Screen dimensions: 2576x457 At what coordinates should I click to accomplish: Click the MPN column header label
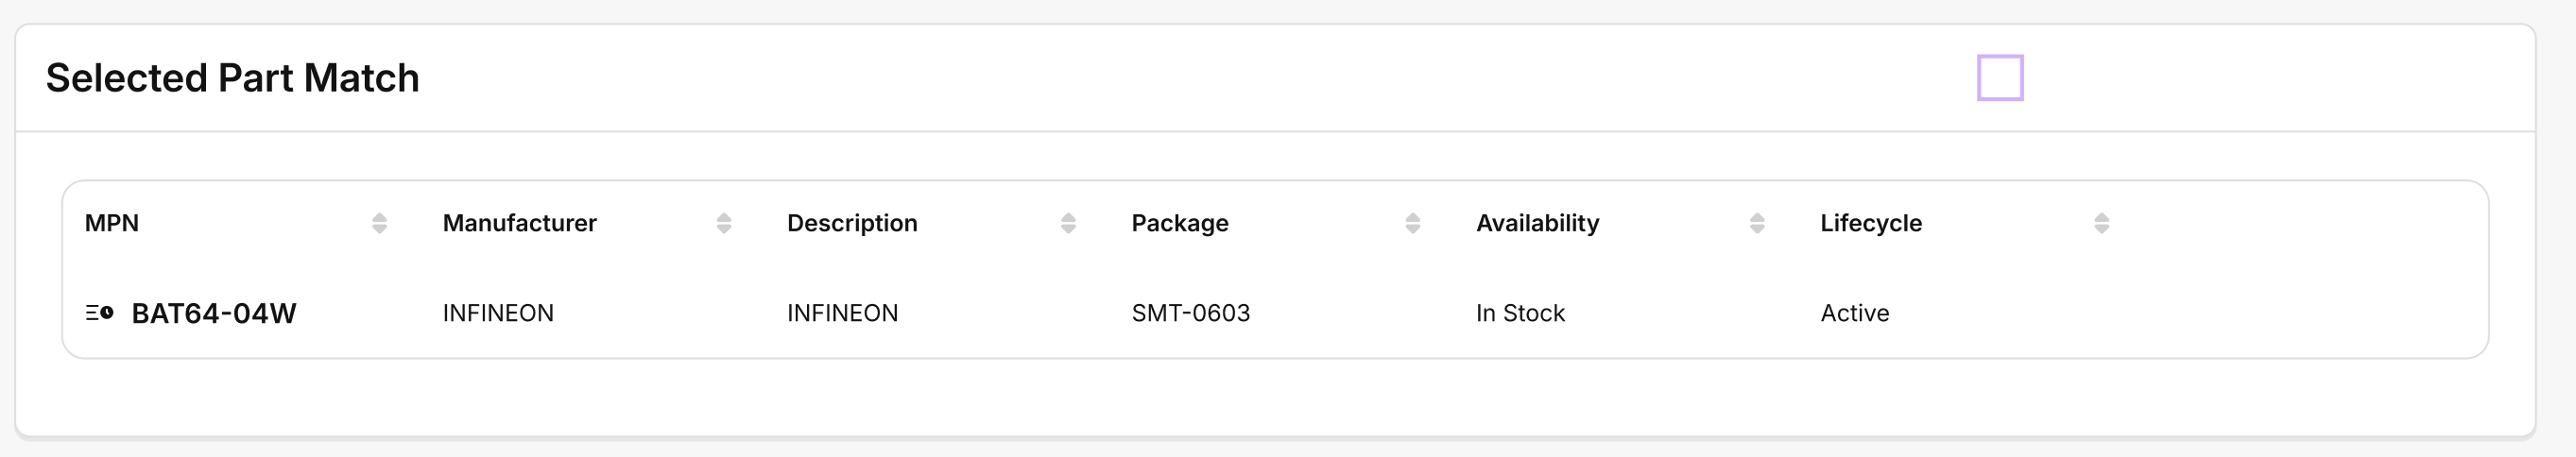(112, 223)
